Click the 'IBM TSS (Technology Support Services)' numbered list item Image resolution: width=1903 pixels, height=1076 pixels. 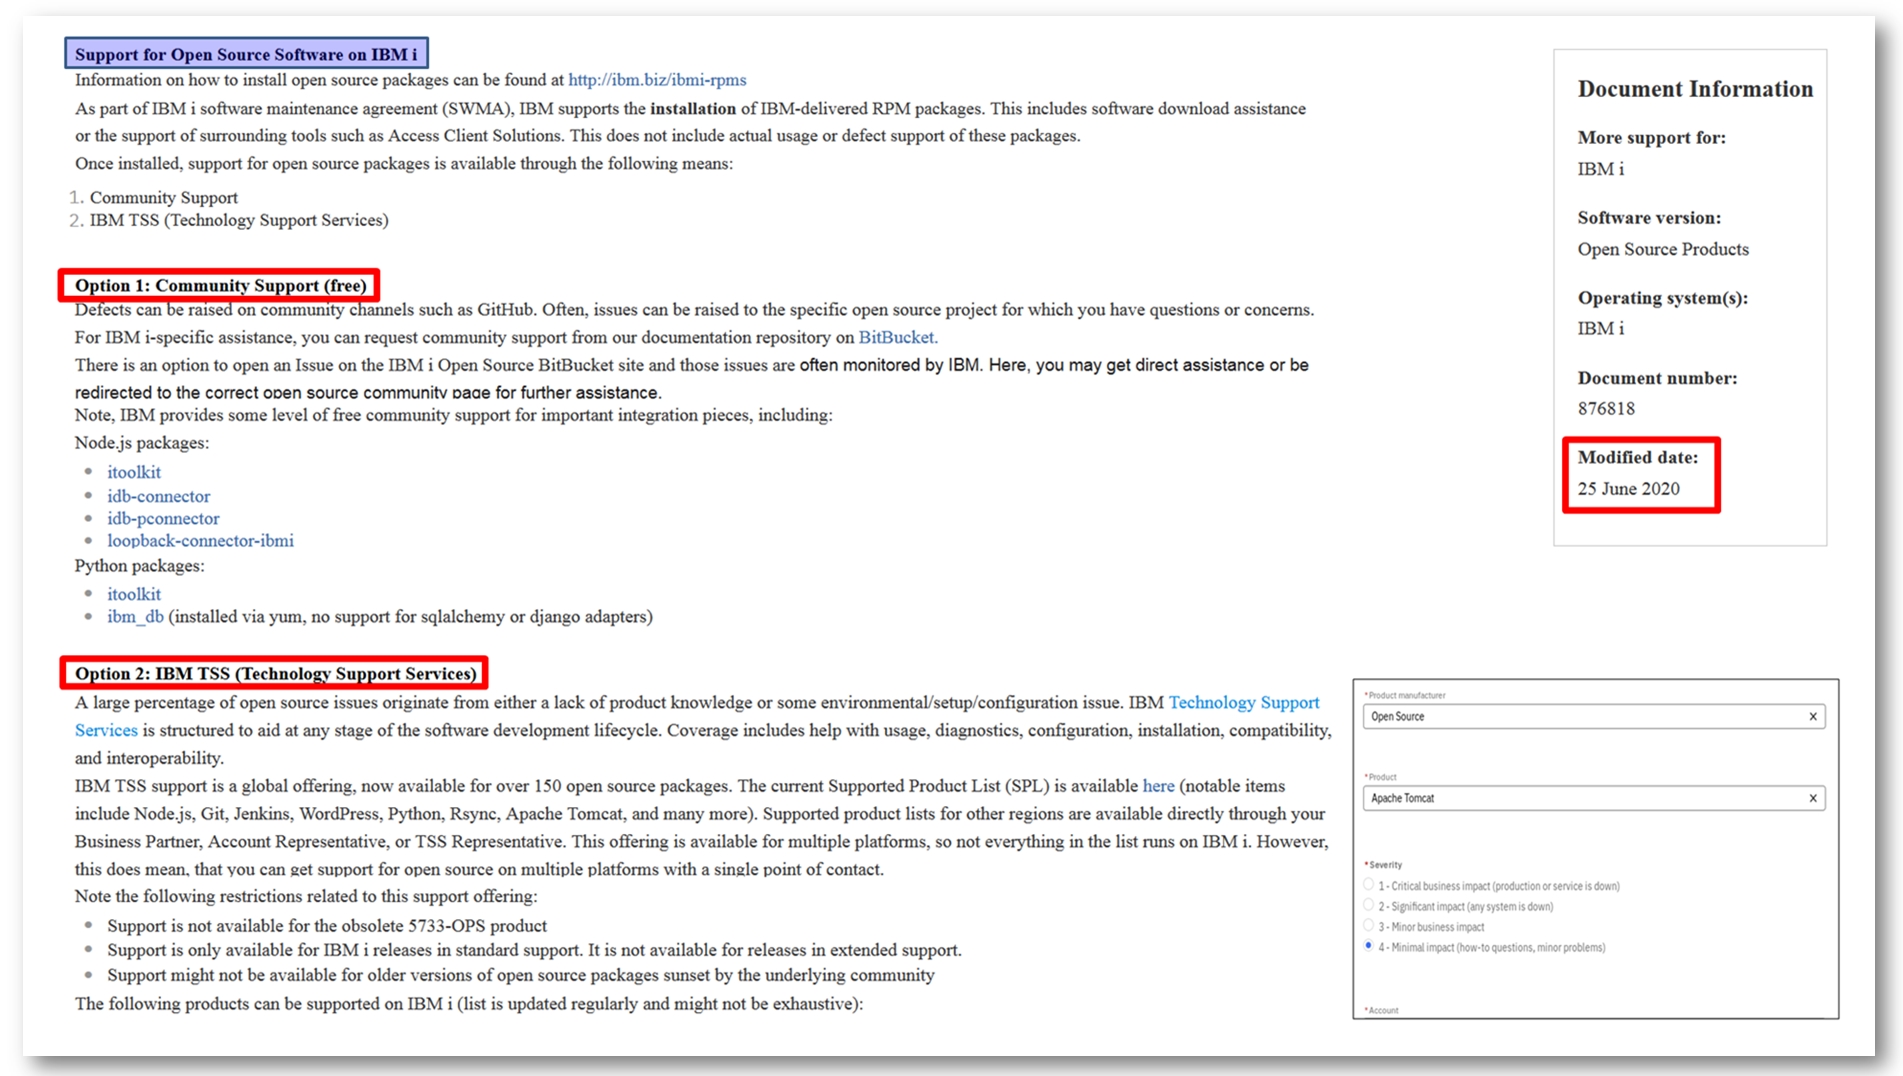coord(239,220)
